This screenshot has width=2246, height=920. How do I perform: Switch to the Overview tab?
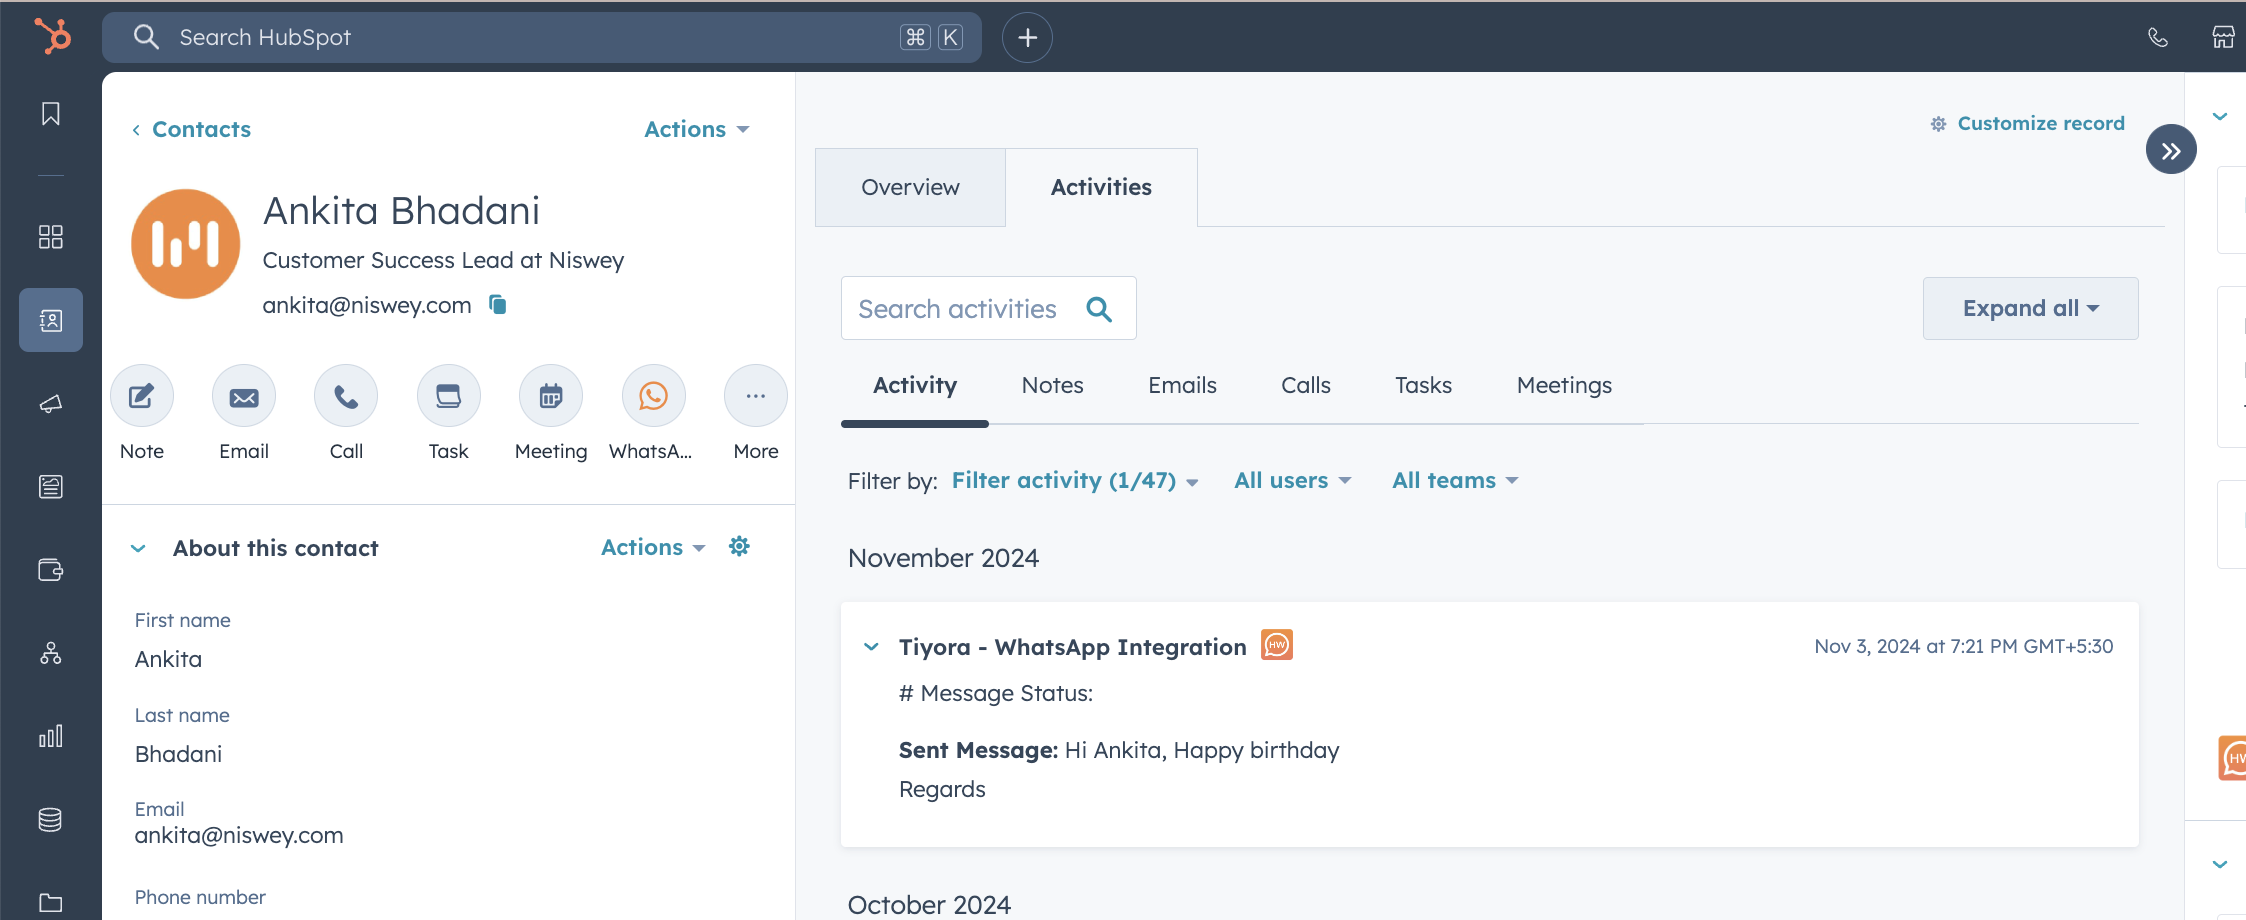tap(909, 187)
